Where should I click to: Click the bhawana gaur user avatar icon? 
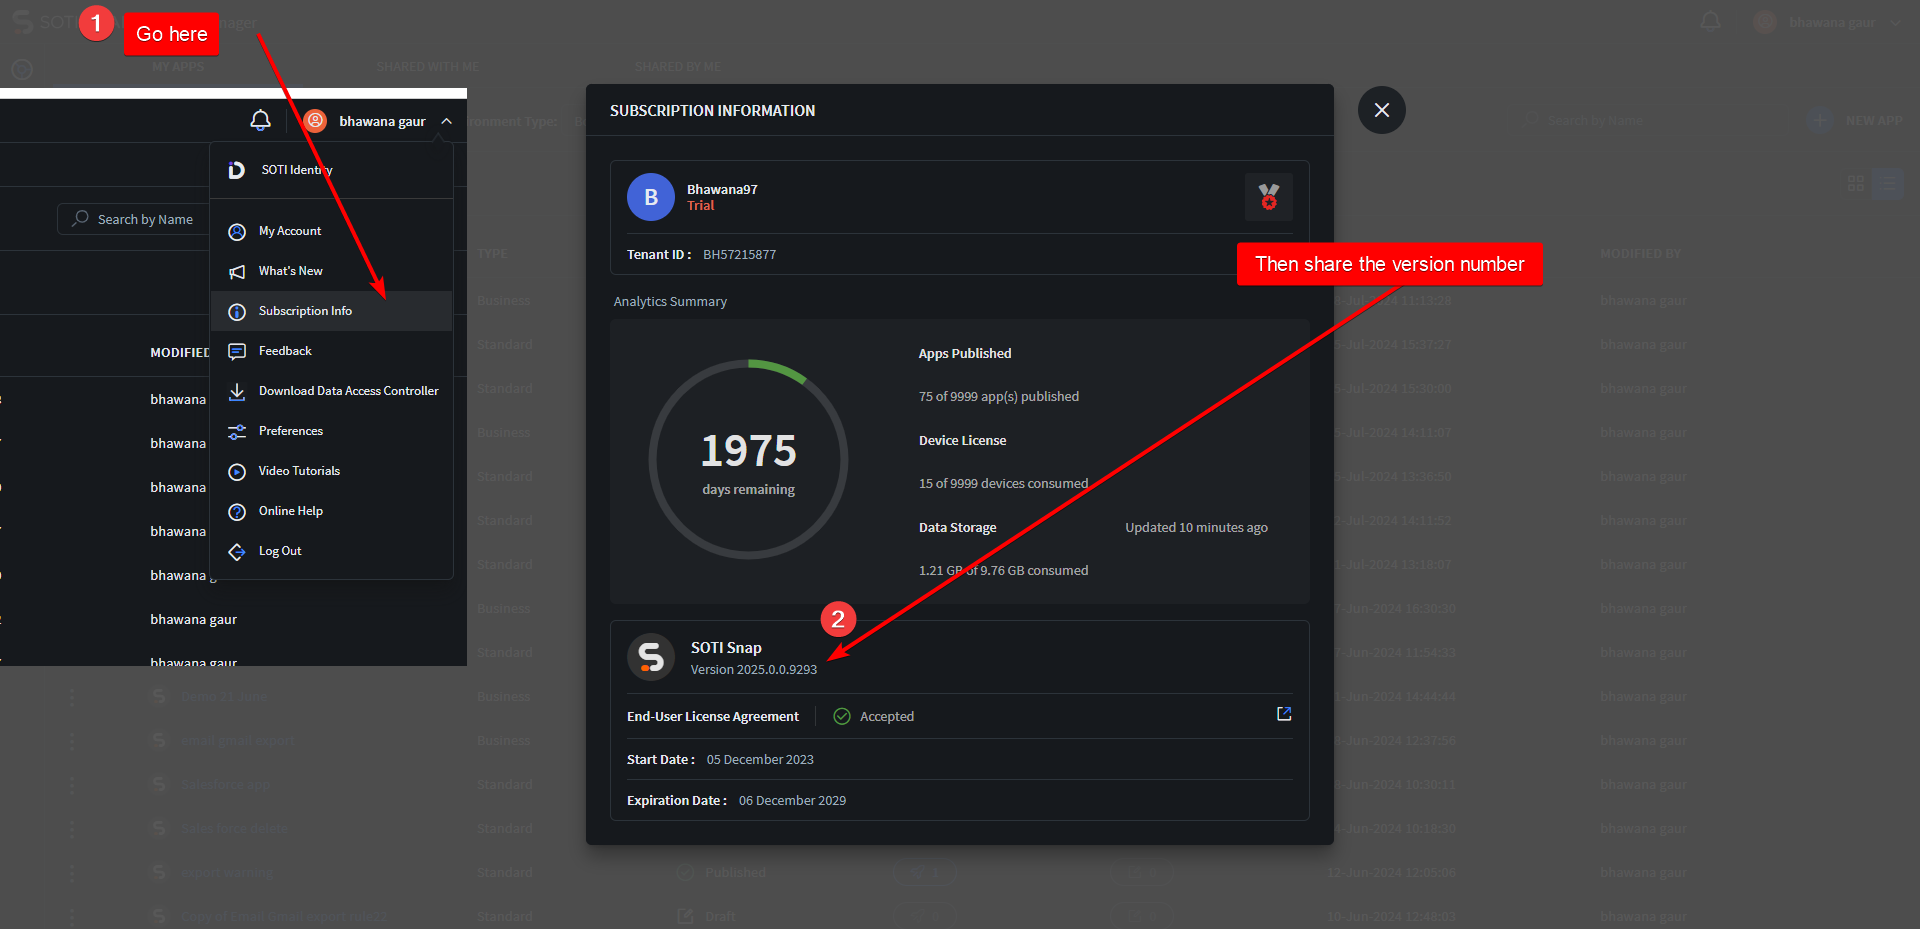tap(316, 121)
